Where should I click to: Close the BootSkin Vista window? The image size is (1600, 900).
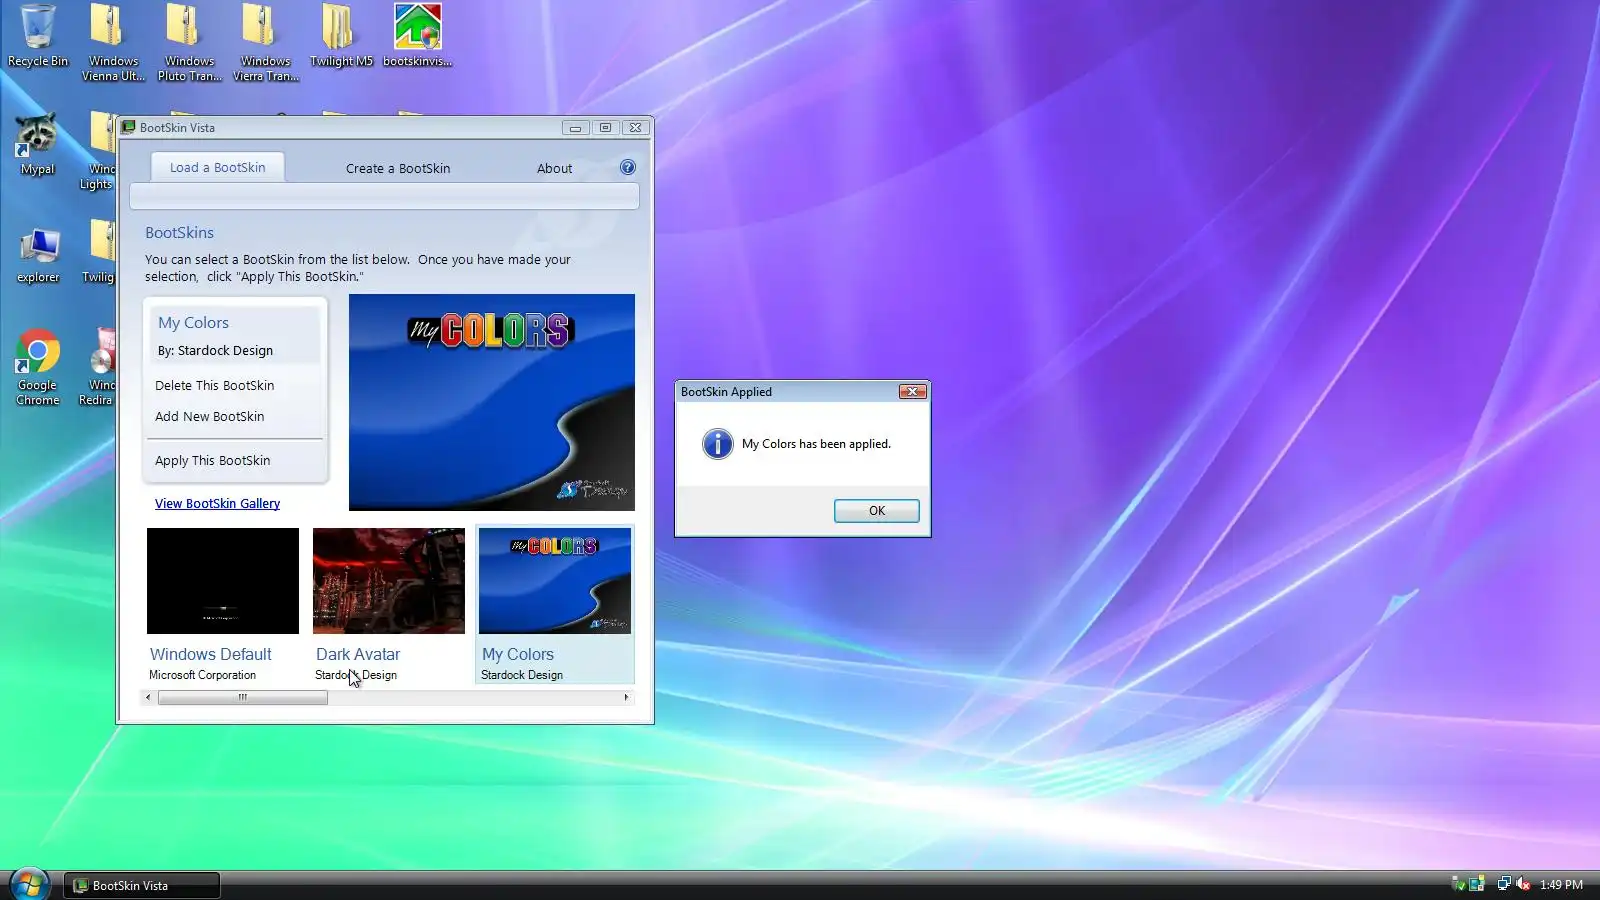pos(635,127)
